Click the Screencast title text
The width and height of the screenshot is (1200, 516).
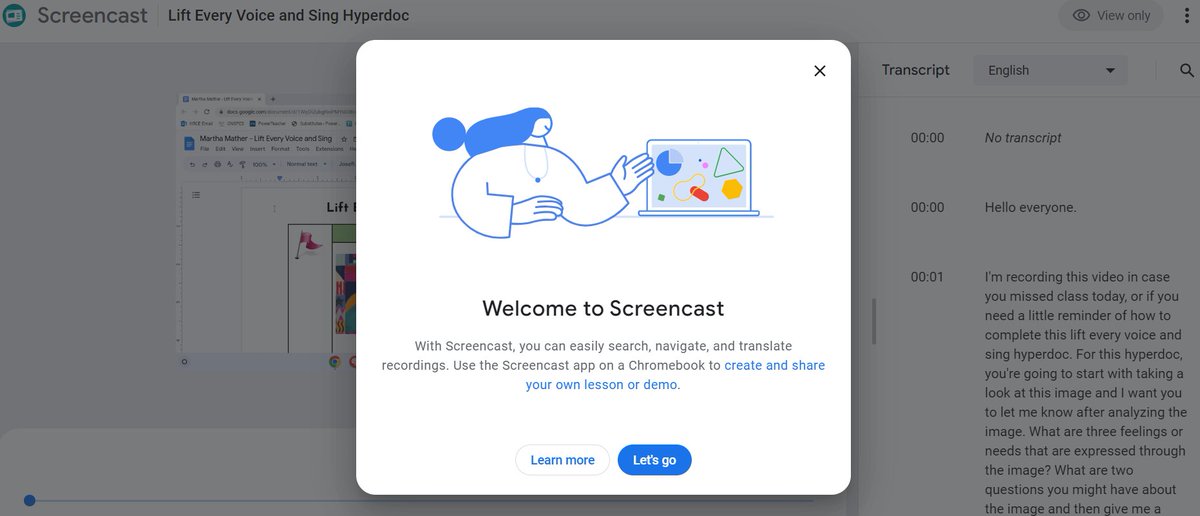pos(92,16)
